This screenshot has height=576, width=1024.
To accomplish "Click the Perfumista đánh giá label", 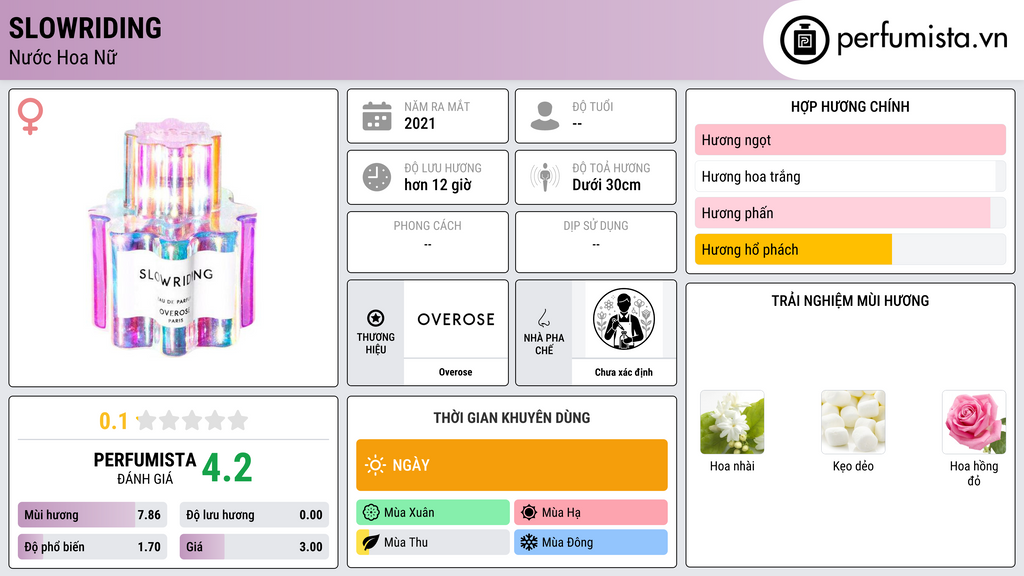I will (x=145, y=468).
